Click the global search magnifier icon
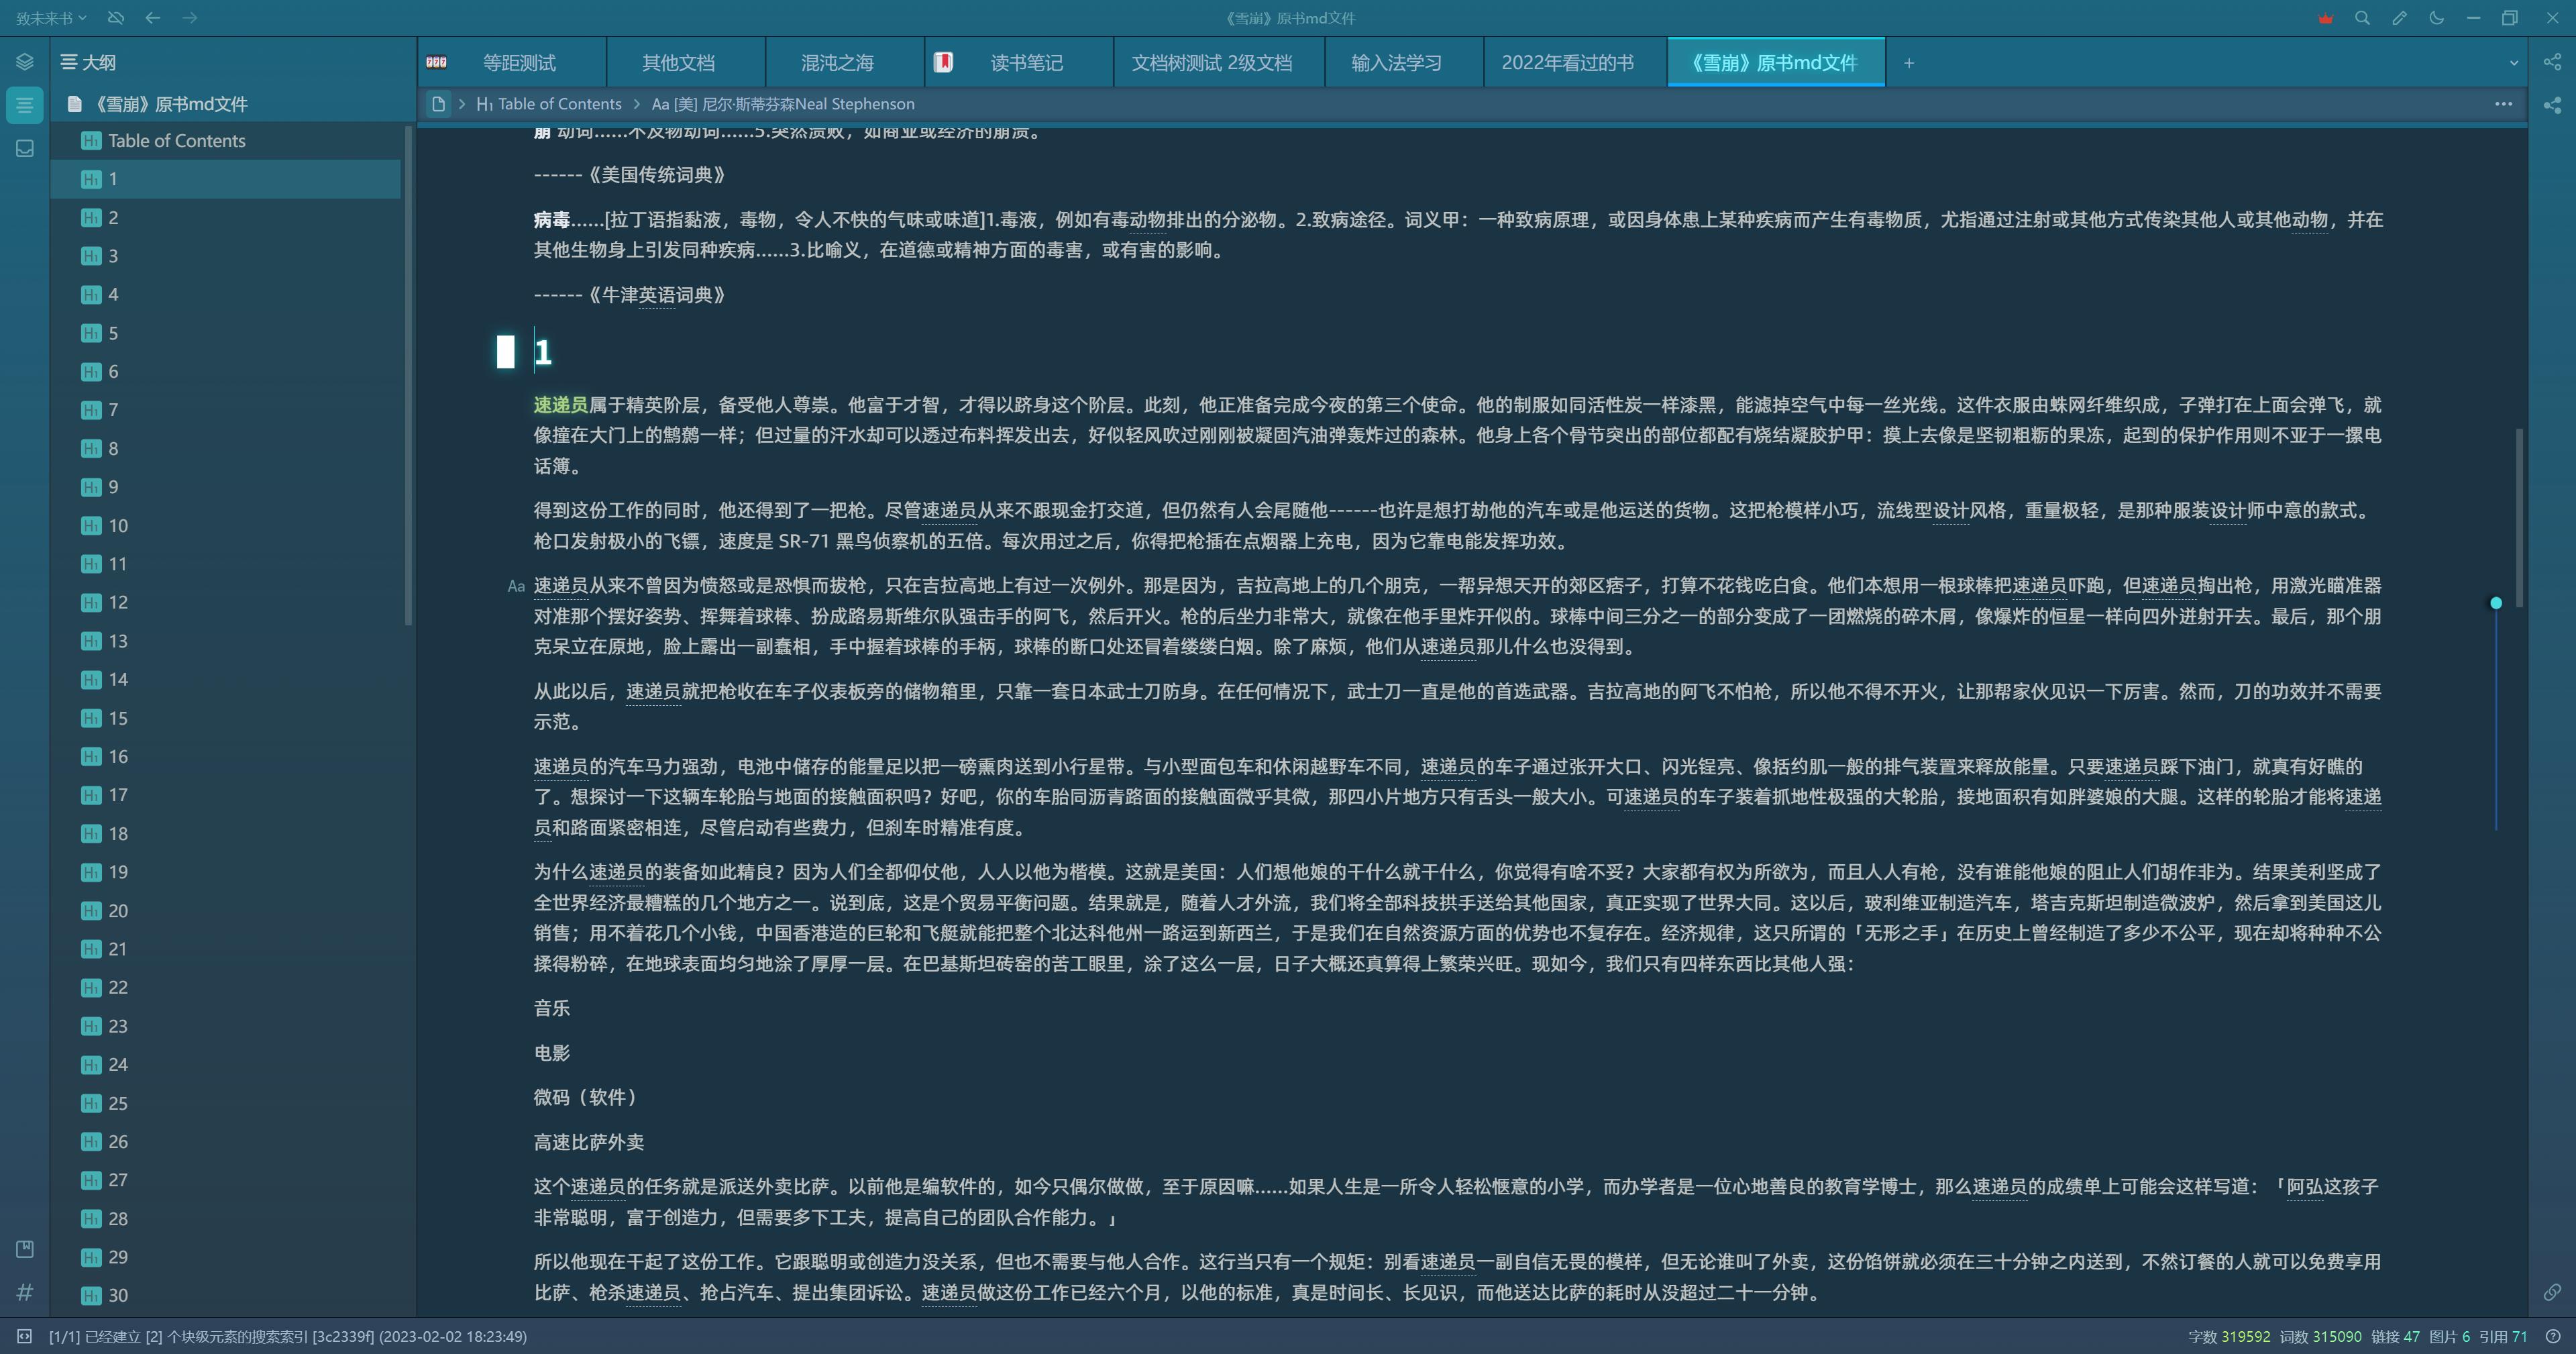 pos(2362,18)
